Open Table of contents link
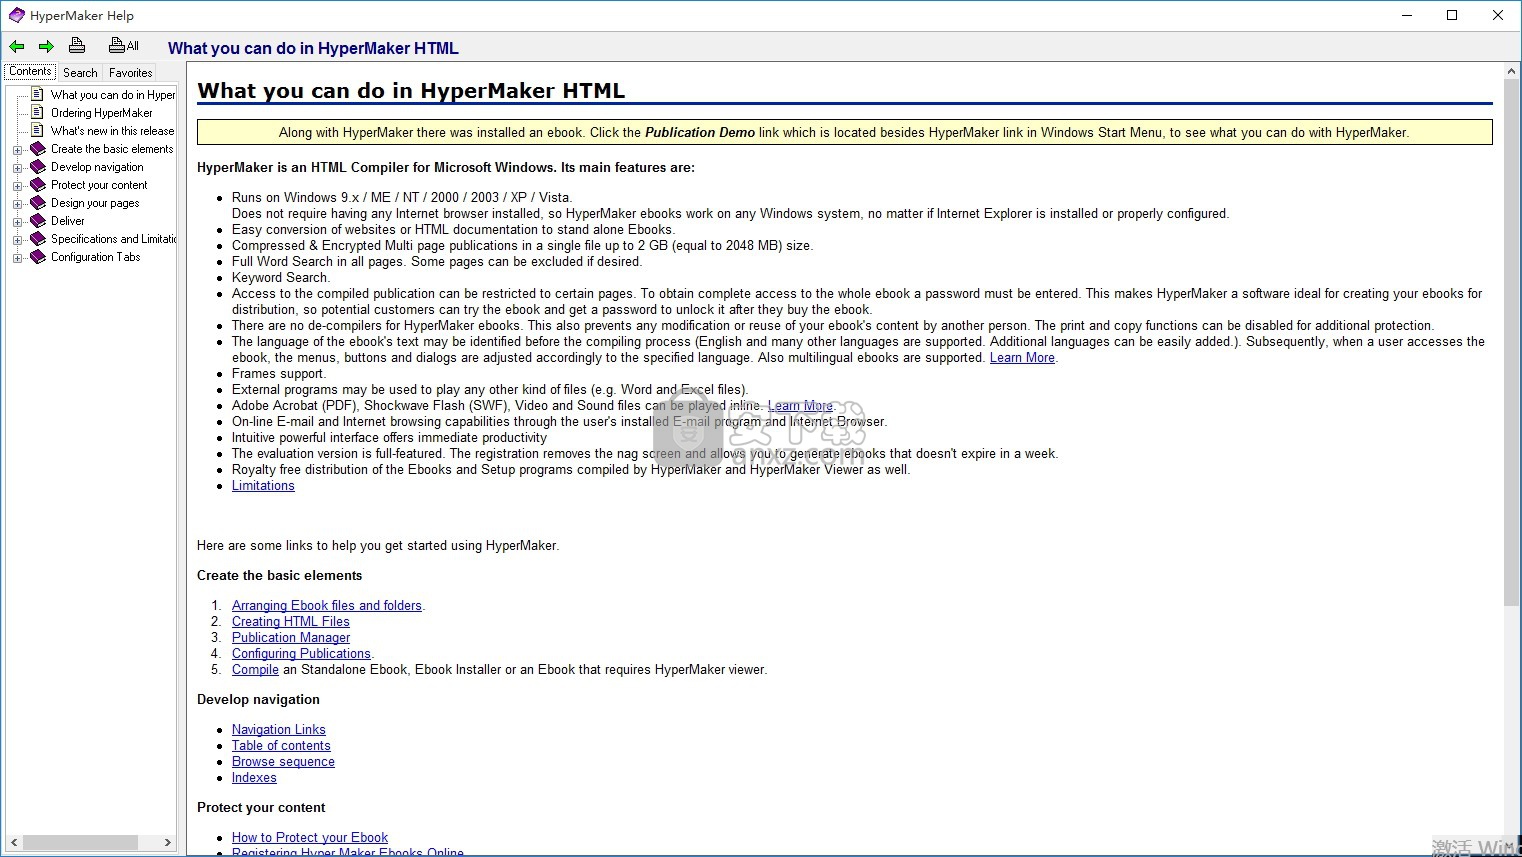Image resolution: width=1522 pixels, height=857 pixels. pyautogui.click(x=281, y=746)
